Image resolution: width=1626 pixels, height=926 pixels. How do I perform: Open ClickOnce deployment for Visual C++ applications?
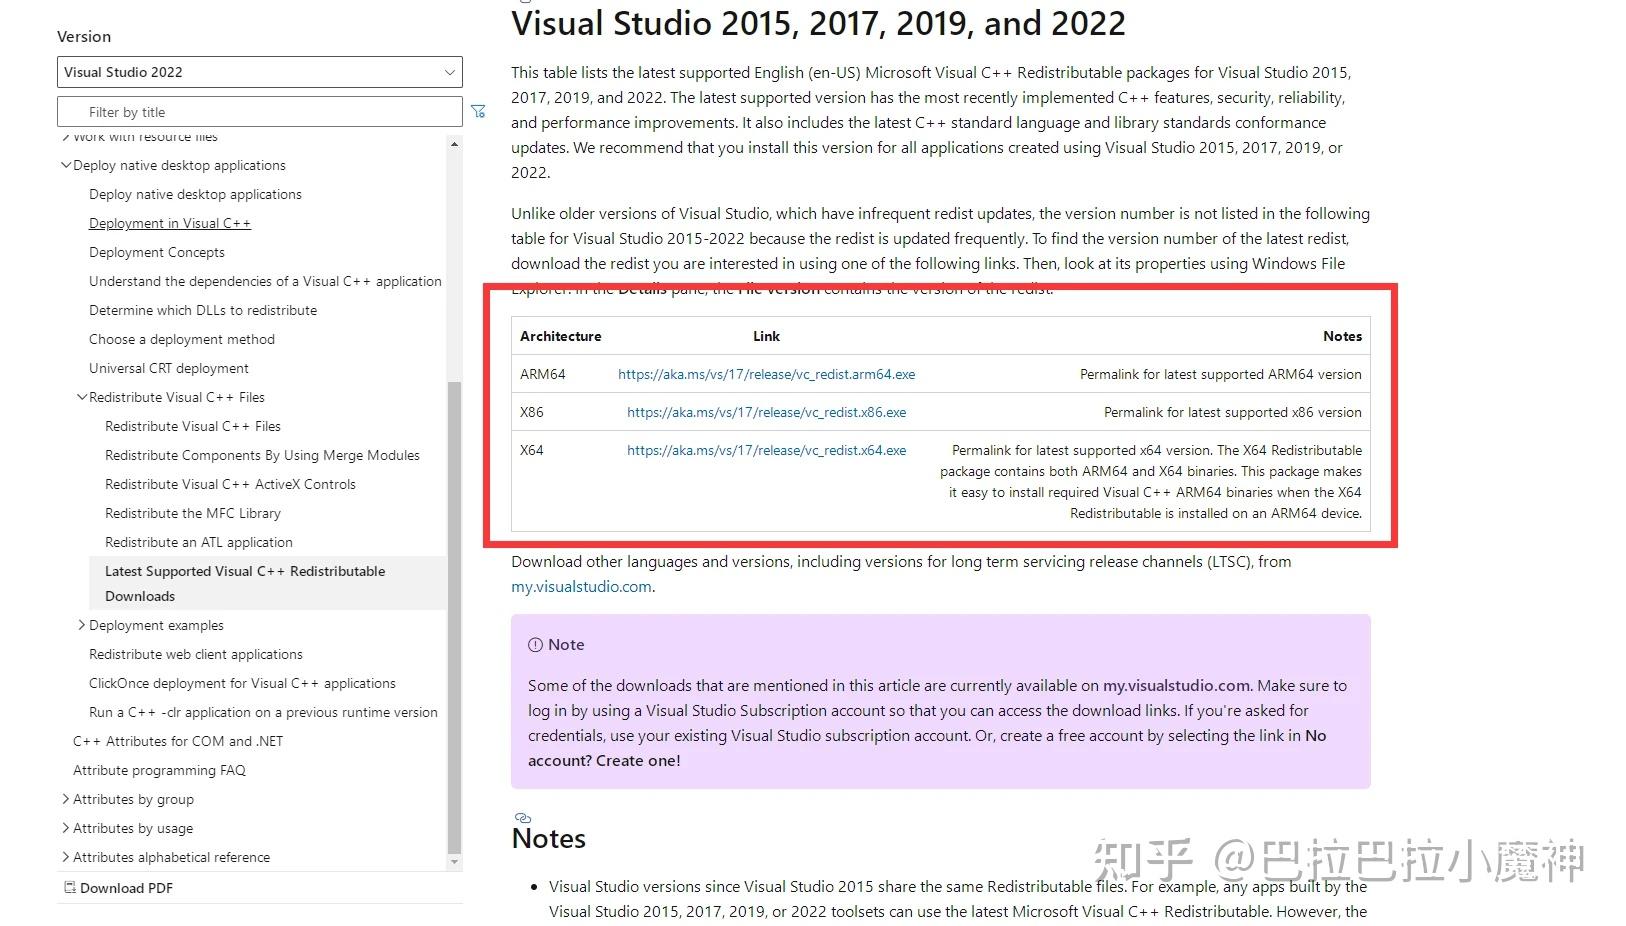(242, 683)
